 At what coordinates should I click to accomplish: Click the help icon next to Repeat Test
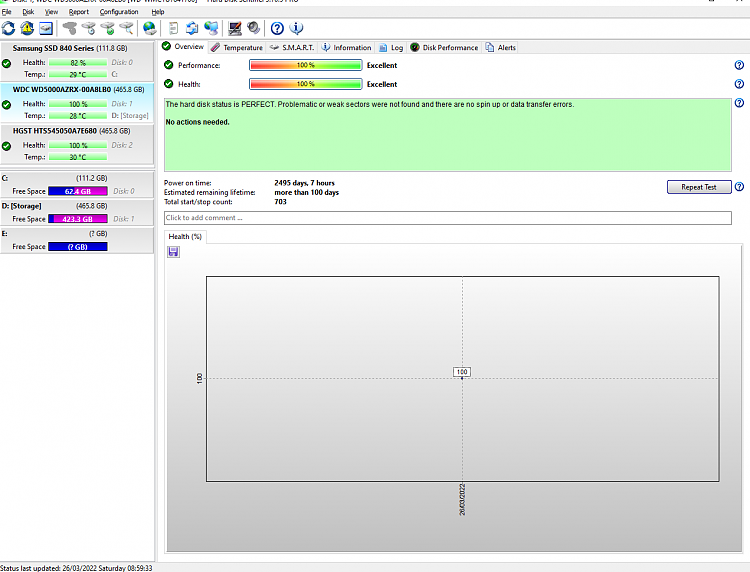tap(739, 187)
